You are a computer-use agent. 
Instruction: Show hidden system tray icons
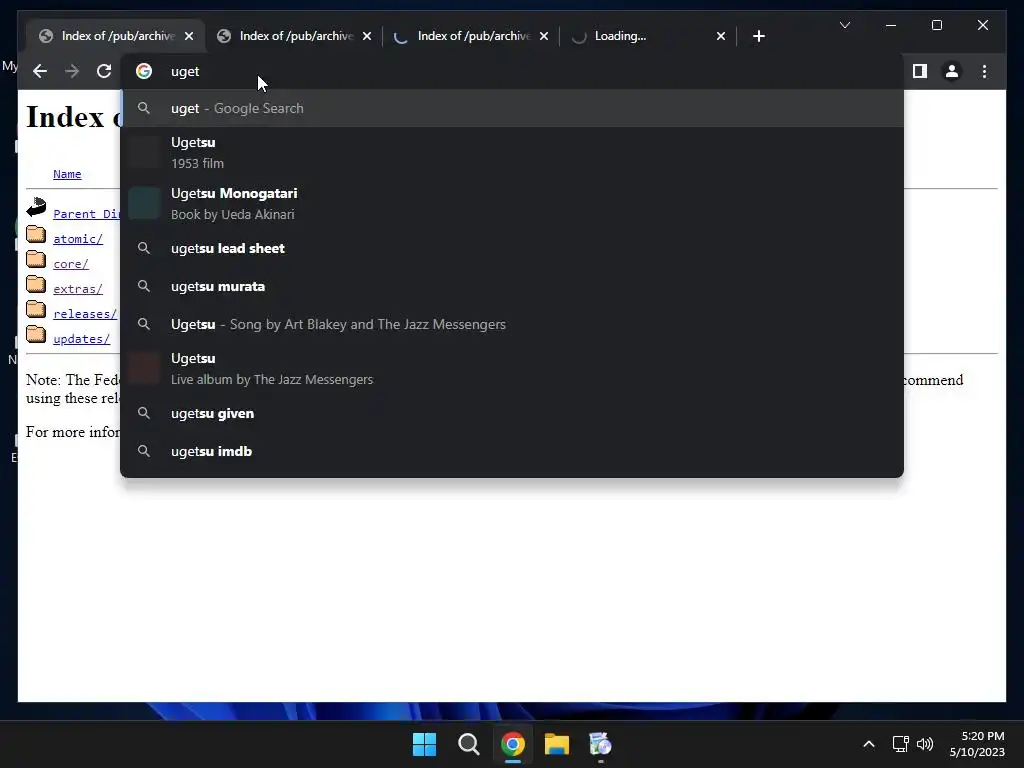(869, 744)
